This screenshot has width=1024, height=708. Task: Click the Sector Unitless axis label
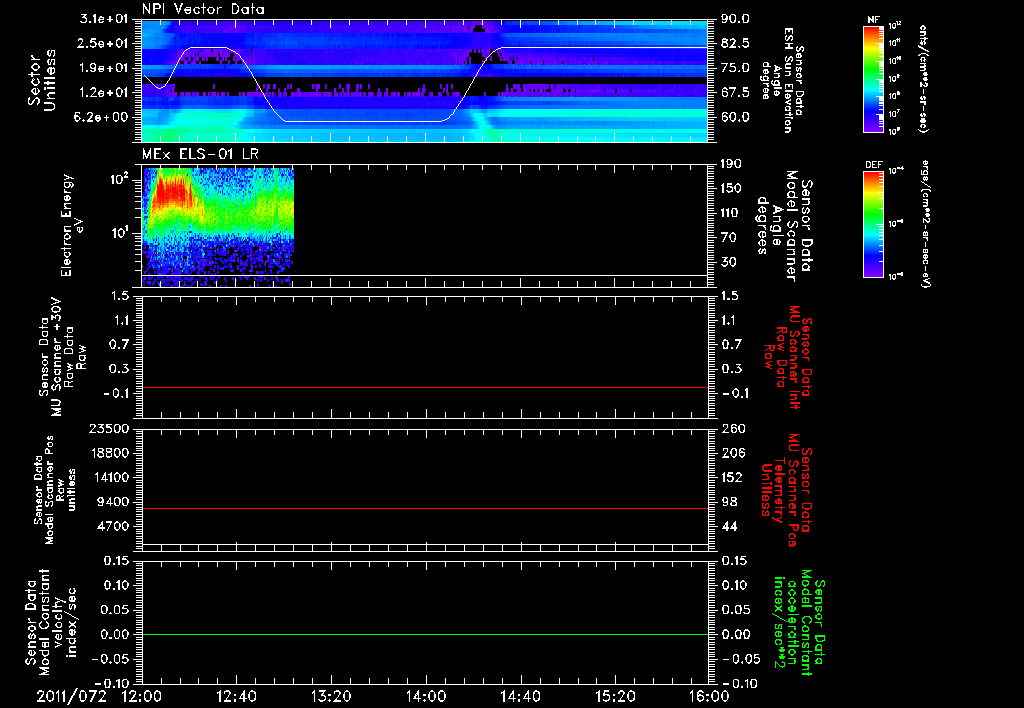(x=42, y=80)
